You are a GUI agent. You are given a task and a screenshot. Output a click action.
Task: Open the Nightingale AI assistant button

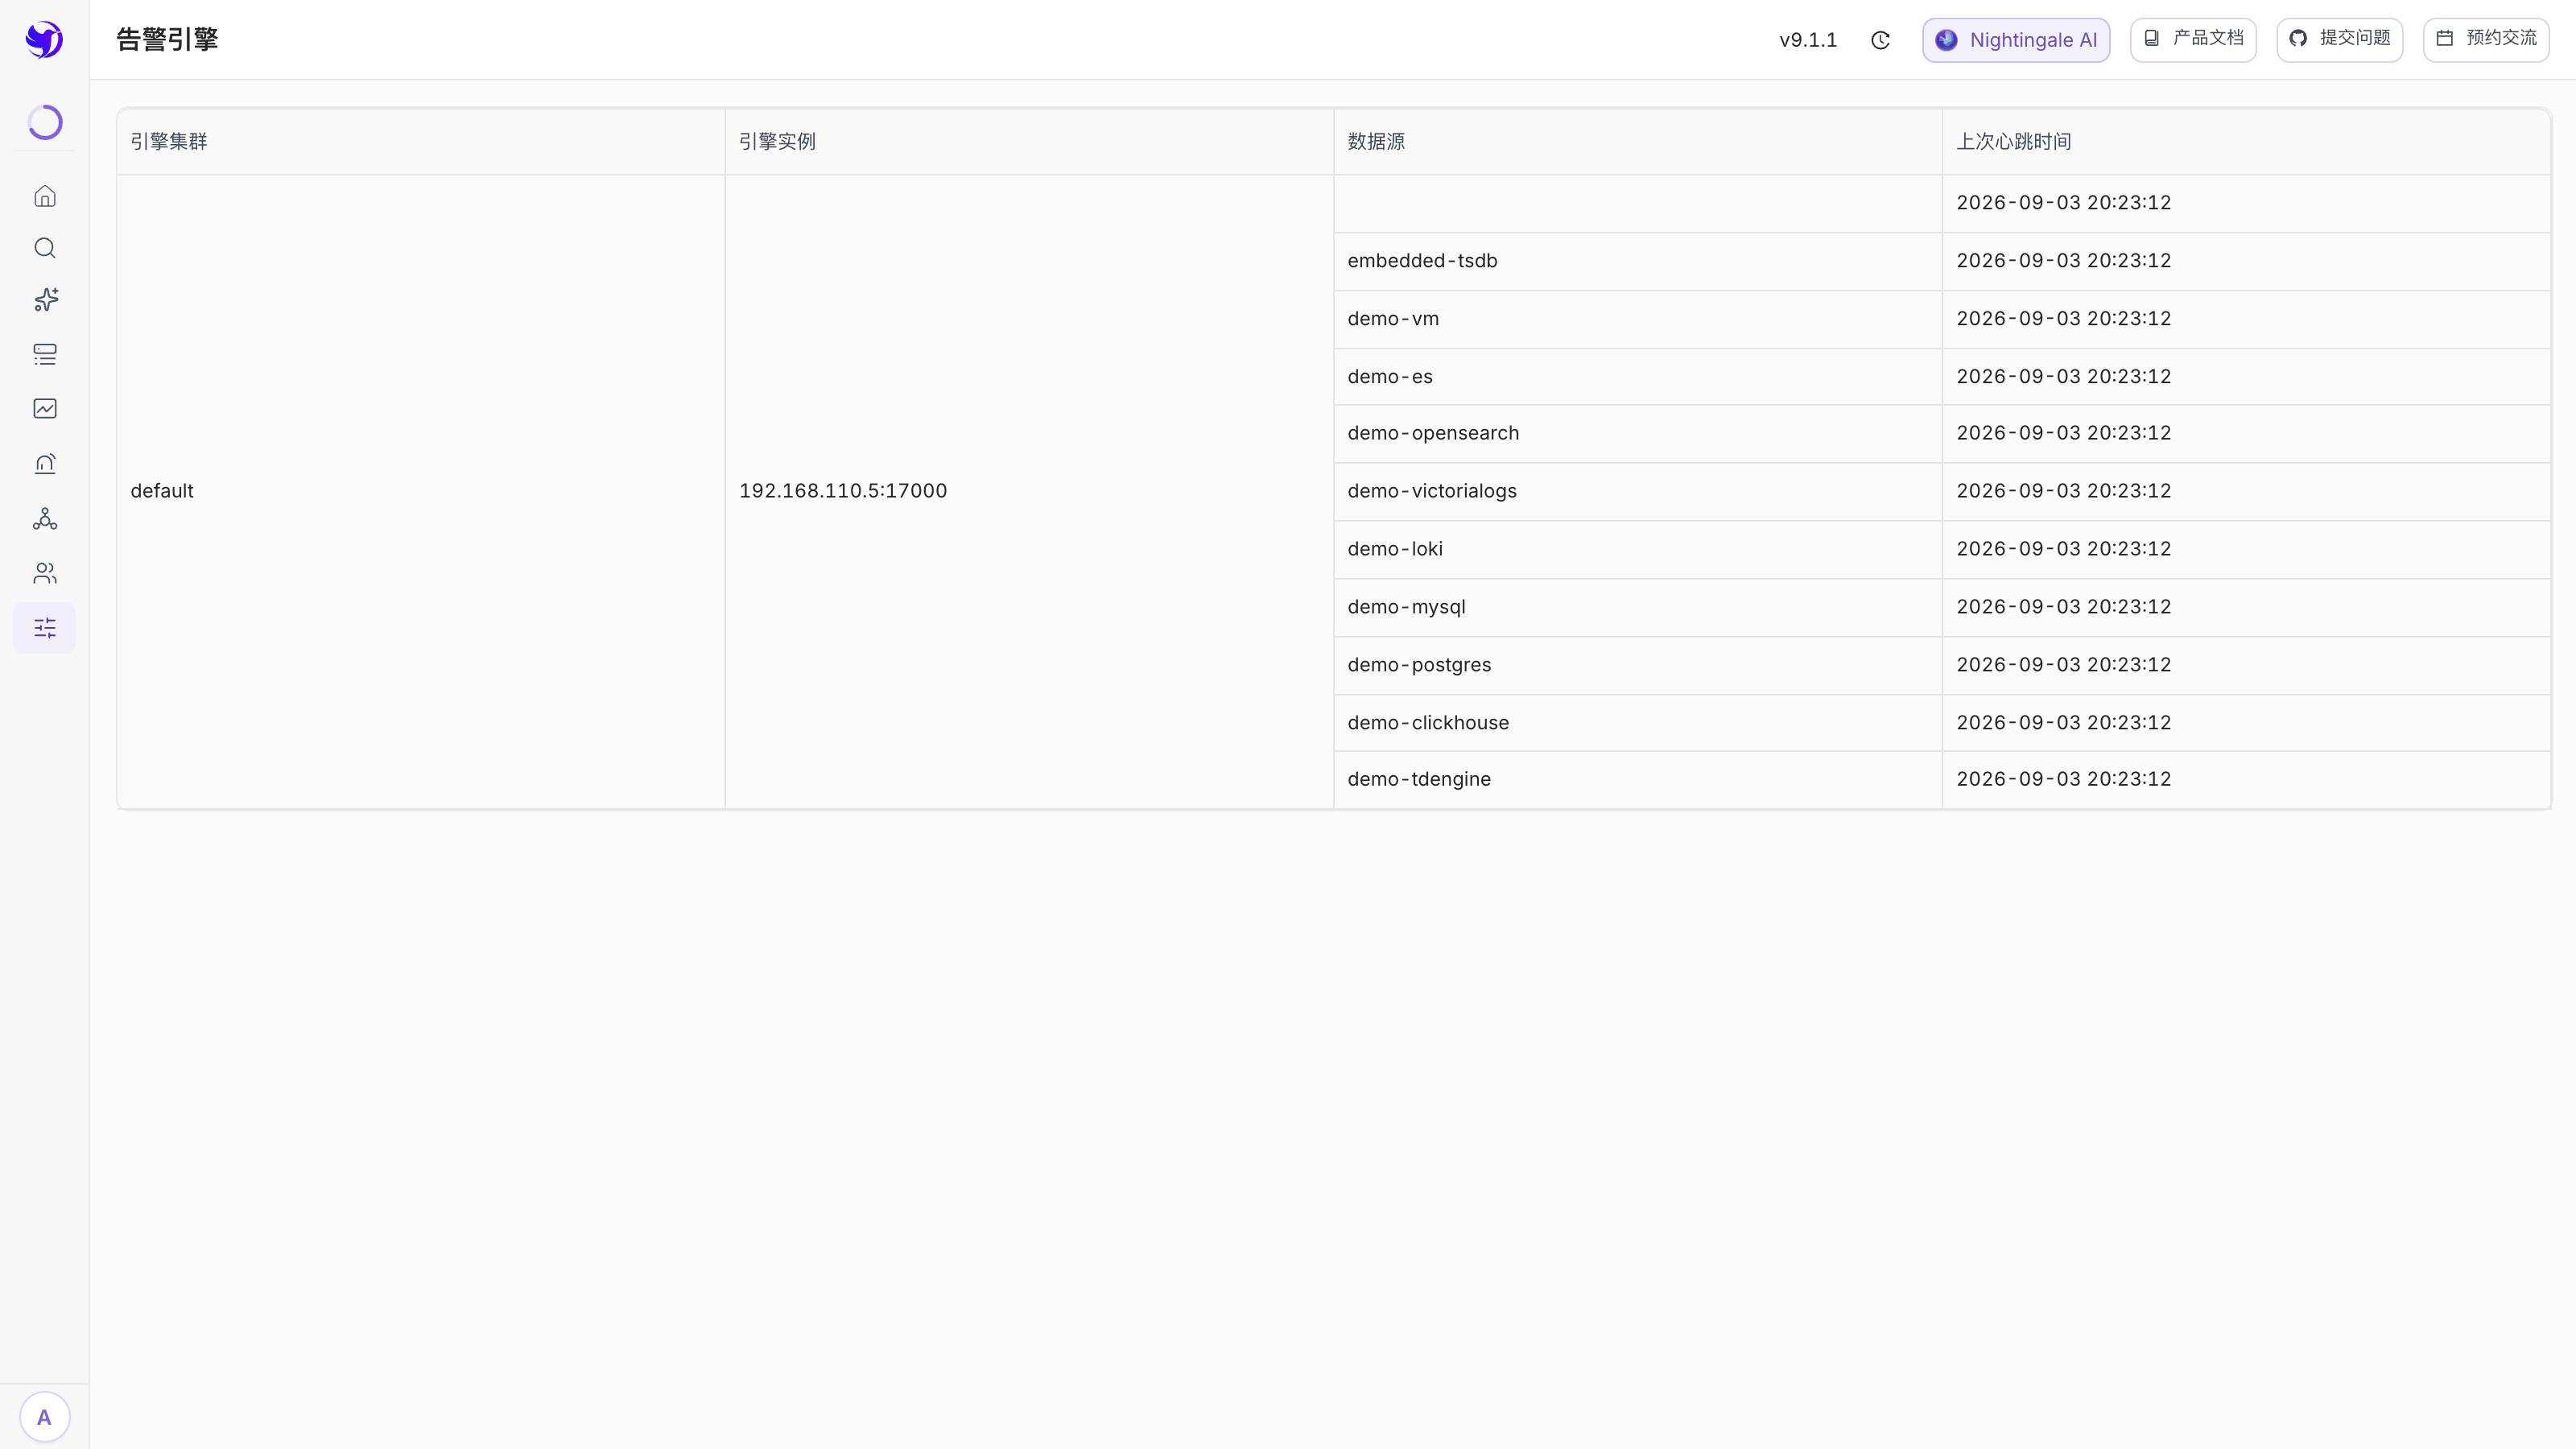point(2016,40)
